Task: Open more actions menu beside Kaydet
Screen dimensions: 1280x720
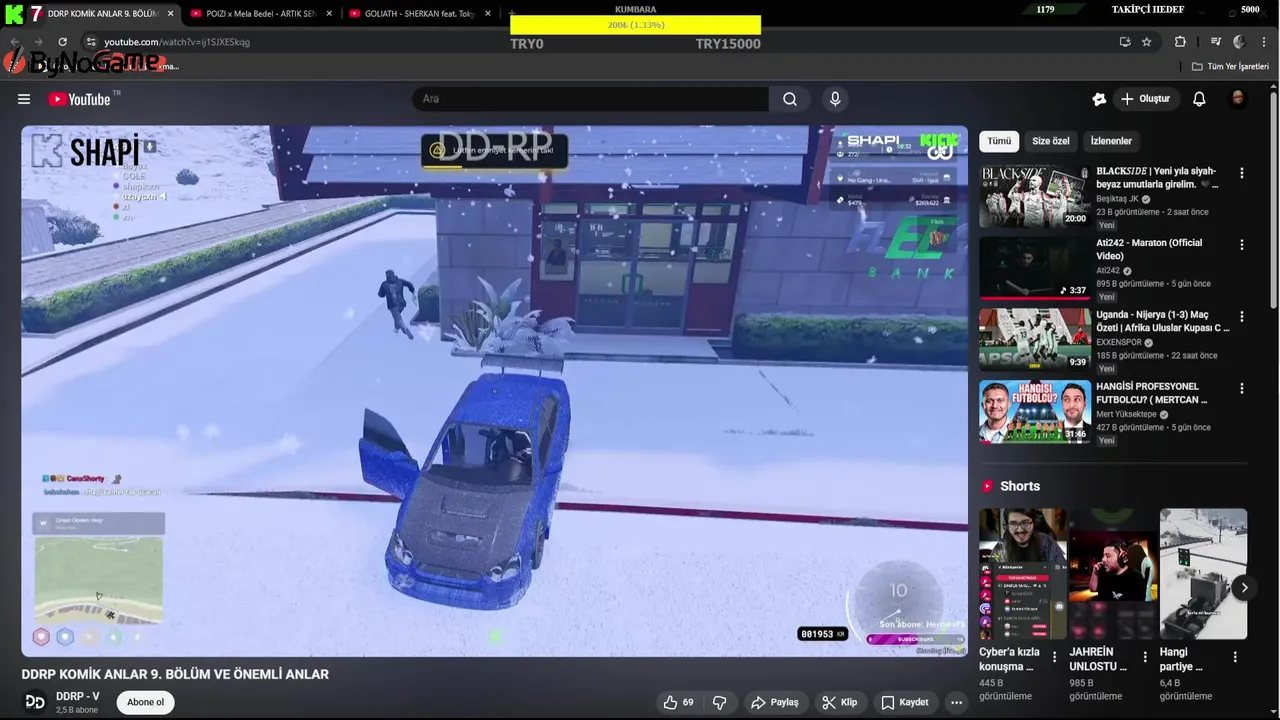Action: point(956,702)
